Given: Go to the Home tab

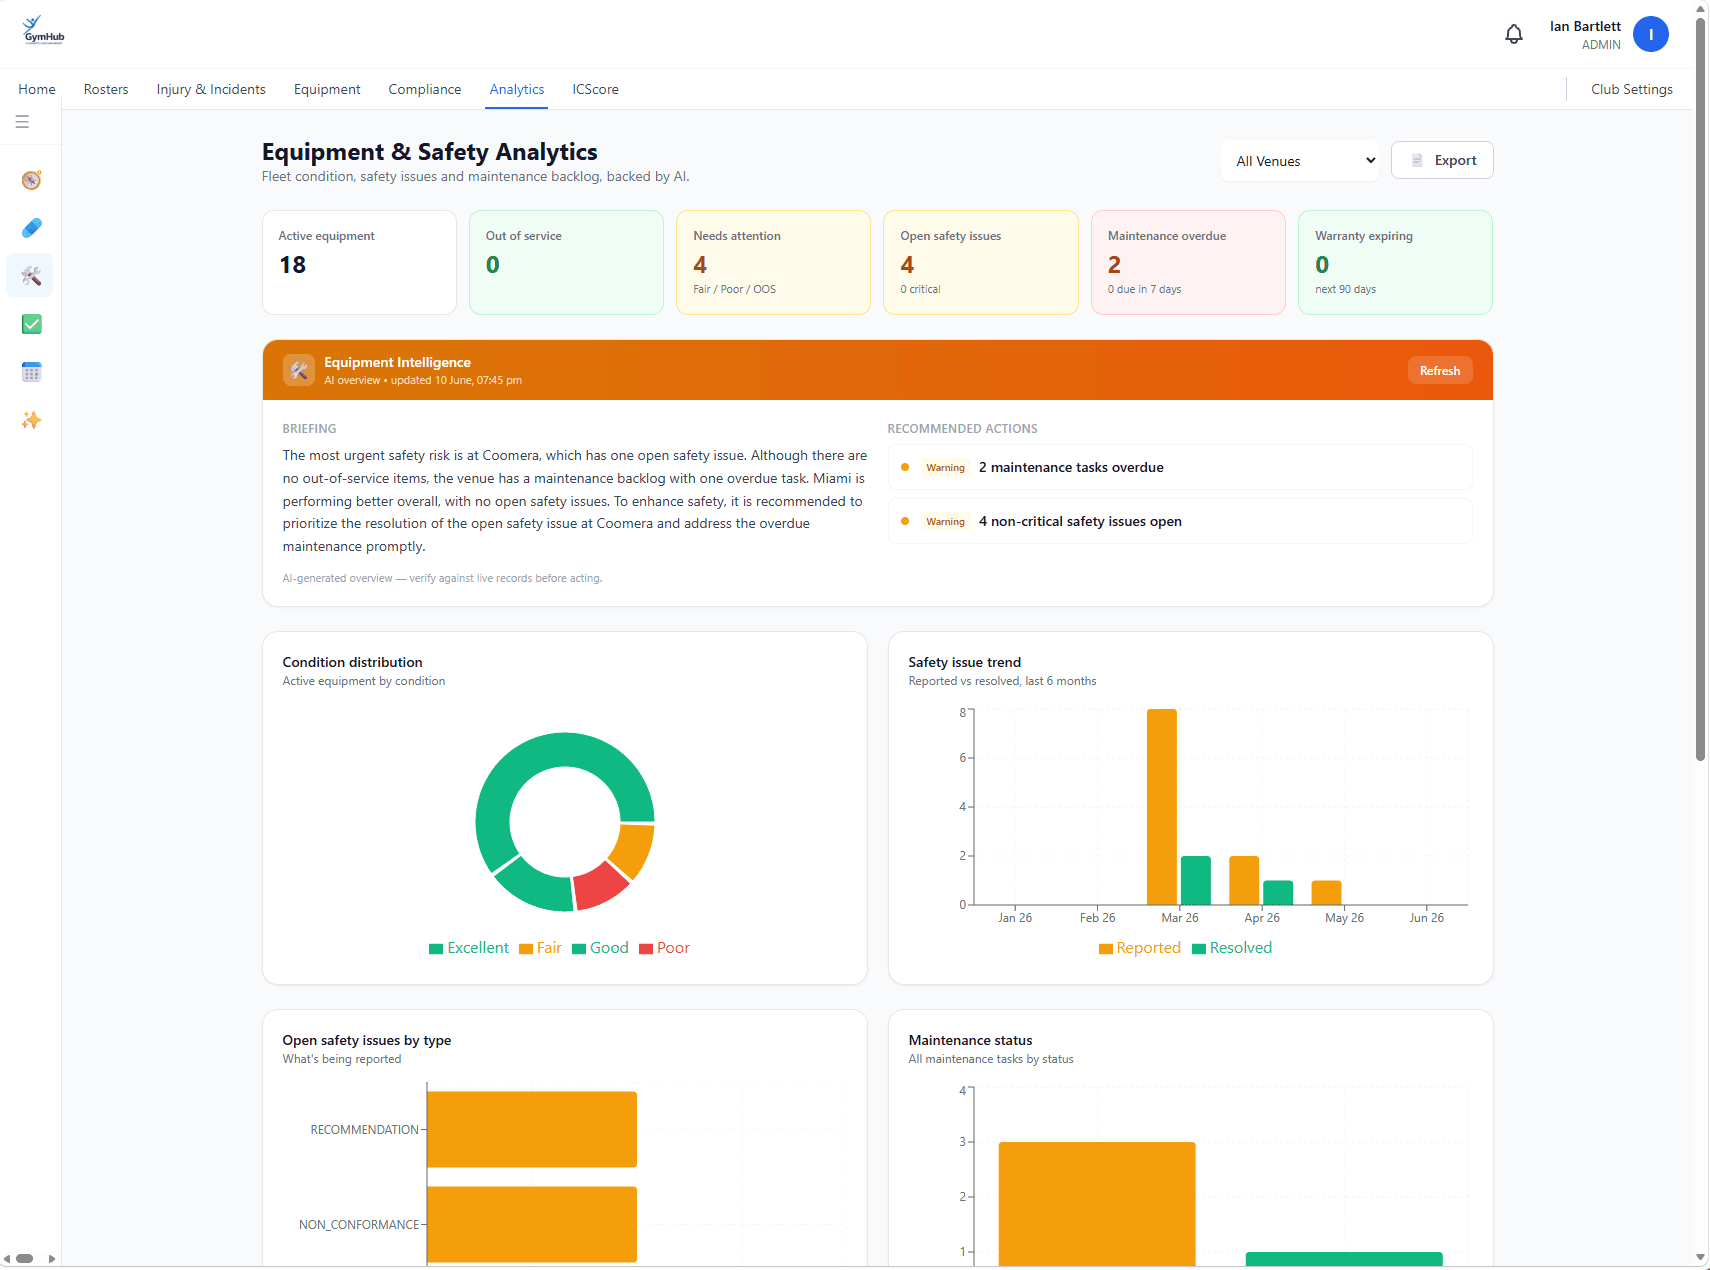Looking at the screenshot, I should [x=37, y=89].
